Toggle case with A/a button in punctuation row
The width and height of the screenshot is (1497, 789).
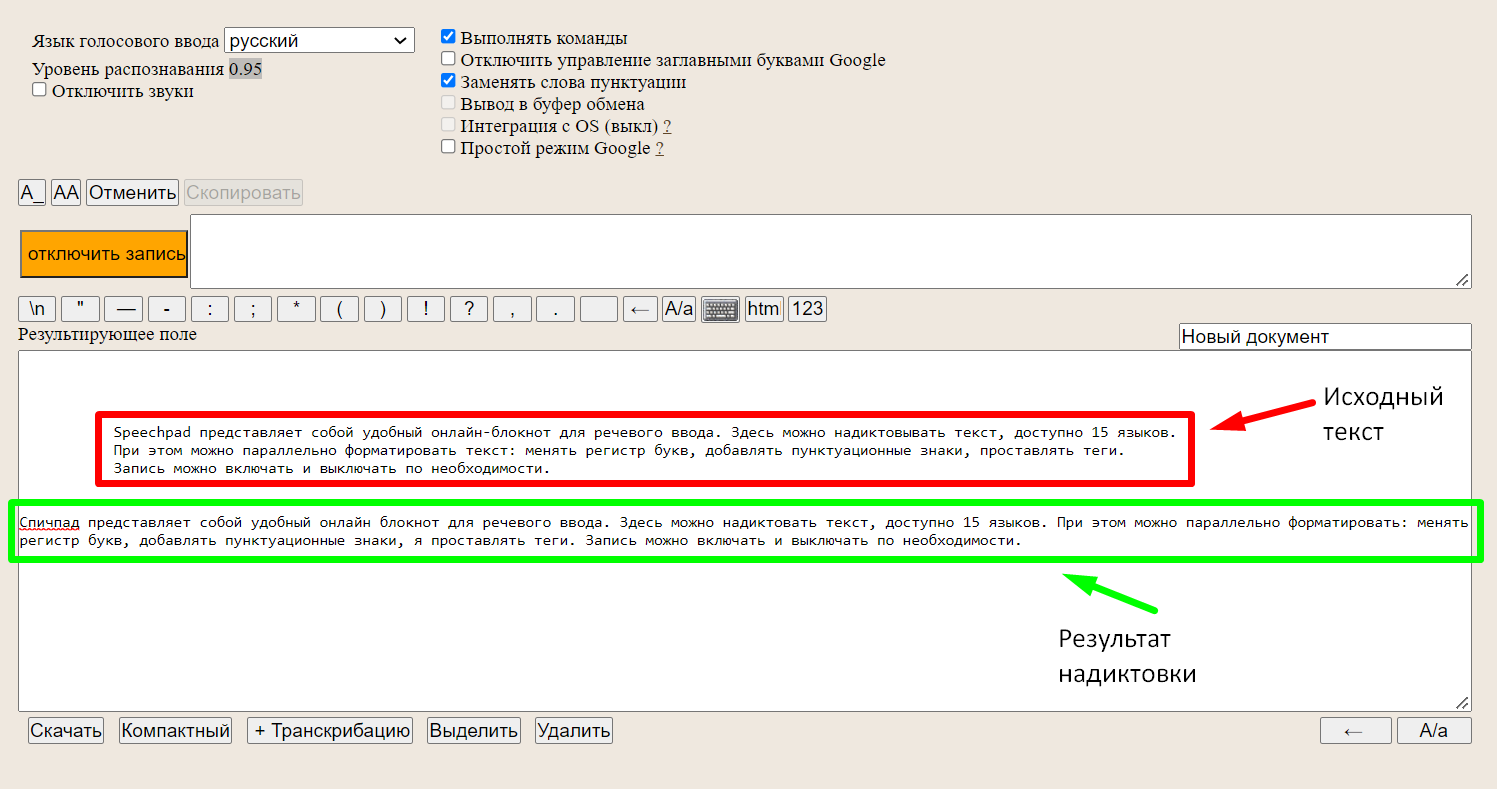(x=679, y=309)
